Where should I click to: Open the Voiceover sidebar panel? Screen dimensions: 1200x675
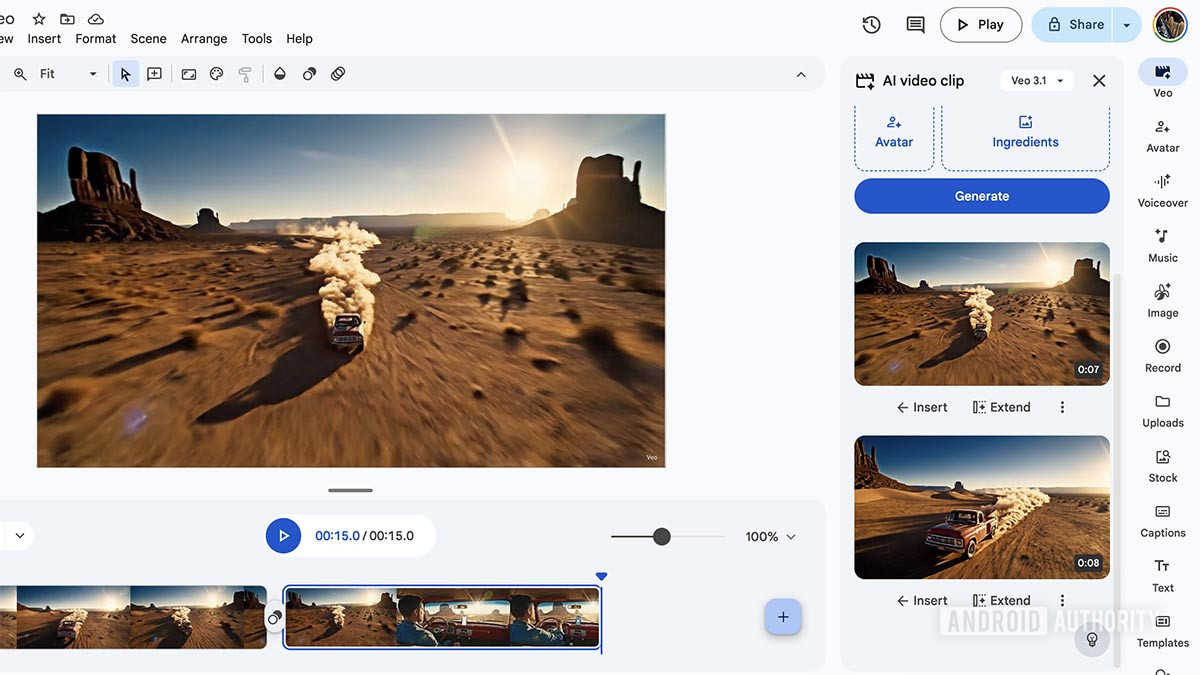click(1162, 191)
